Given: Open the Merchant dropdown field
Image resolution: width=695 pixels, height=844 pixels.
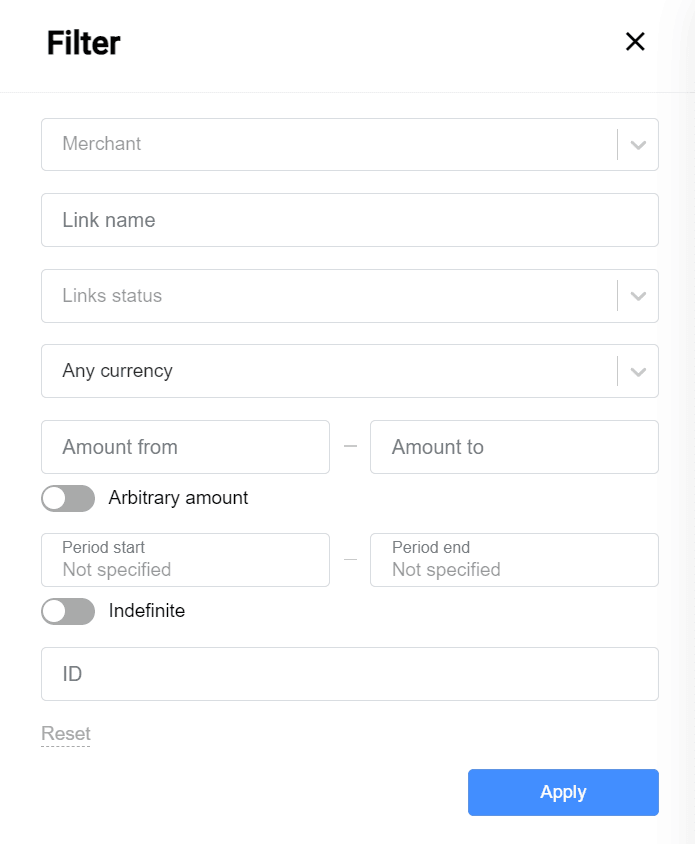Looking at the screenshot, I should point(328,145).
